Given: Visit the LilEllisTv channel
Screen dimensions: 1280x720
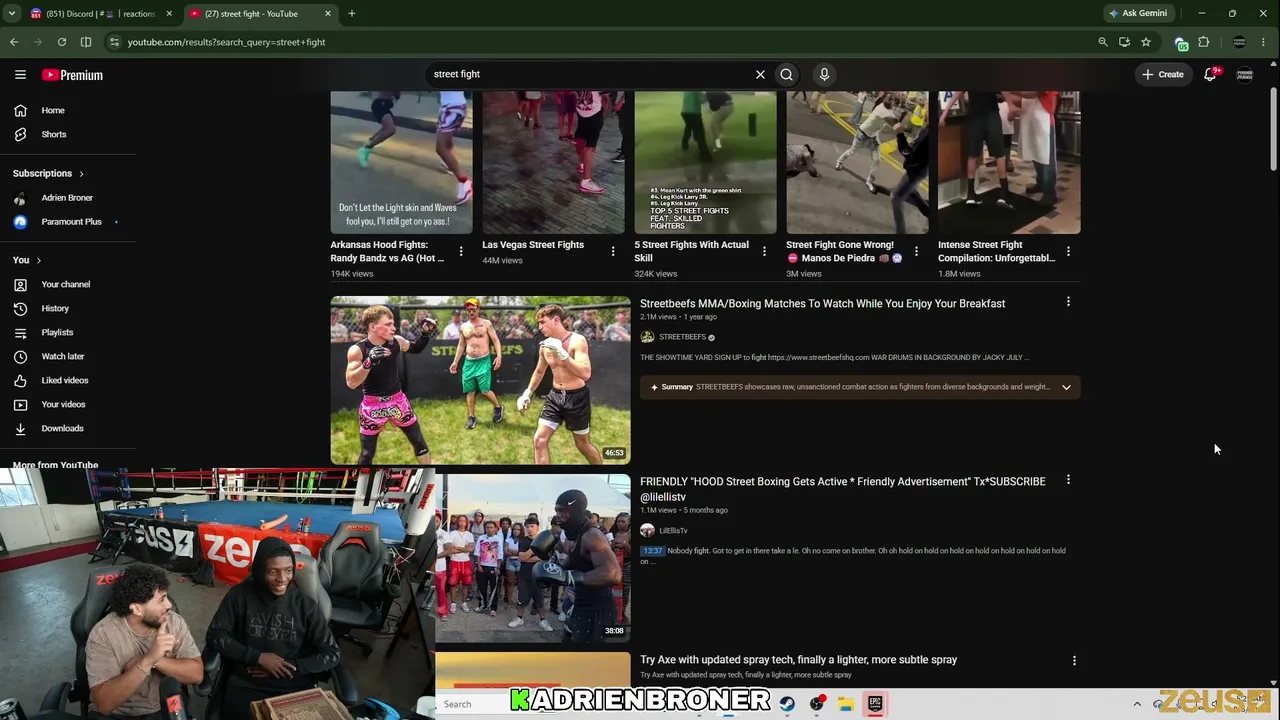Looking at the screenshot, I should pos(673,531).
